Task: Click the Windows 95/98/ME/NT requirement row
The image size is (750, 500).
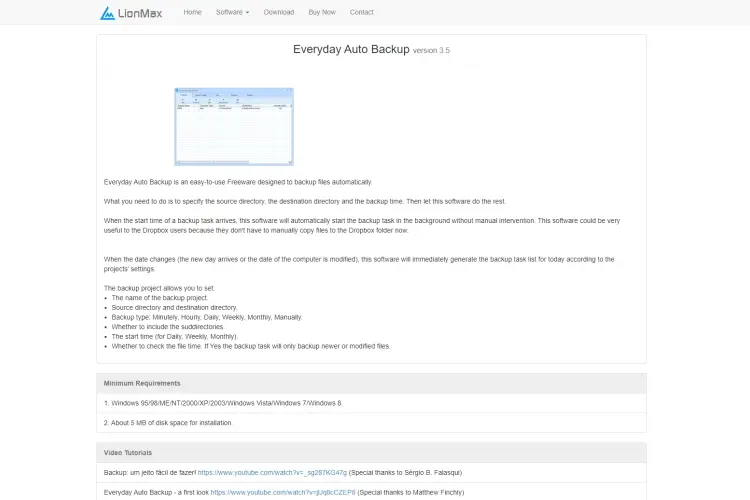Action: point(371,403)
